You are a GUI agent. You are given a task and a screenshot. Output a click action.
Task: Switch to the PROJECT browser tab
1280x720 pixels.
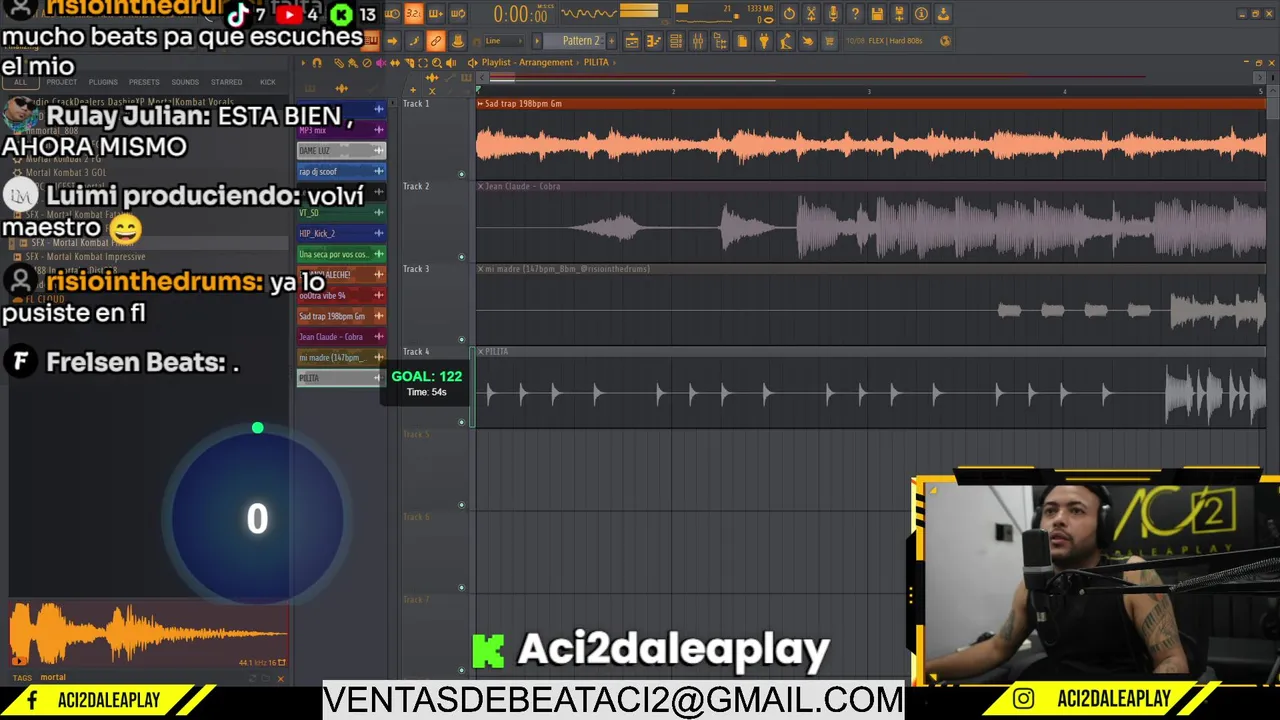point(61,82)
